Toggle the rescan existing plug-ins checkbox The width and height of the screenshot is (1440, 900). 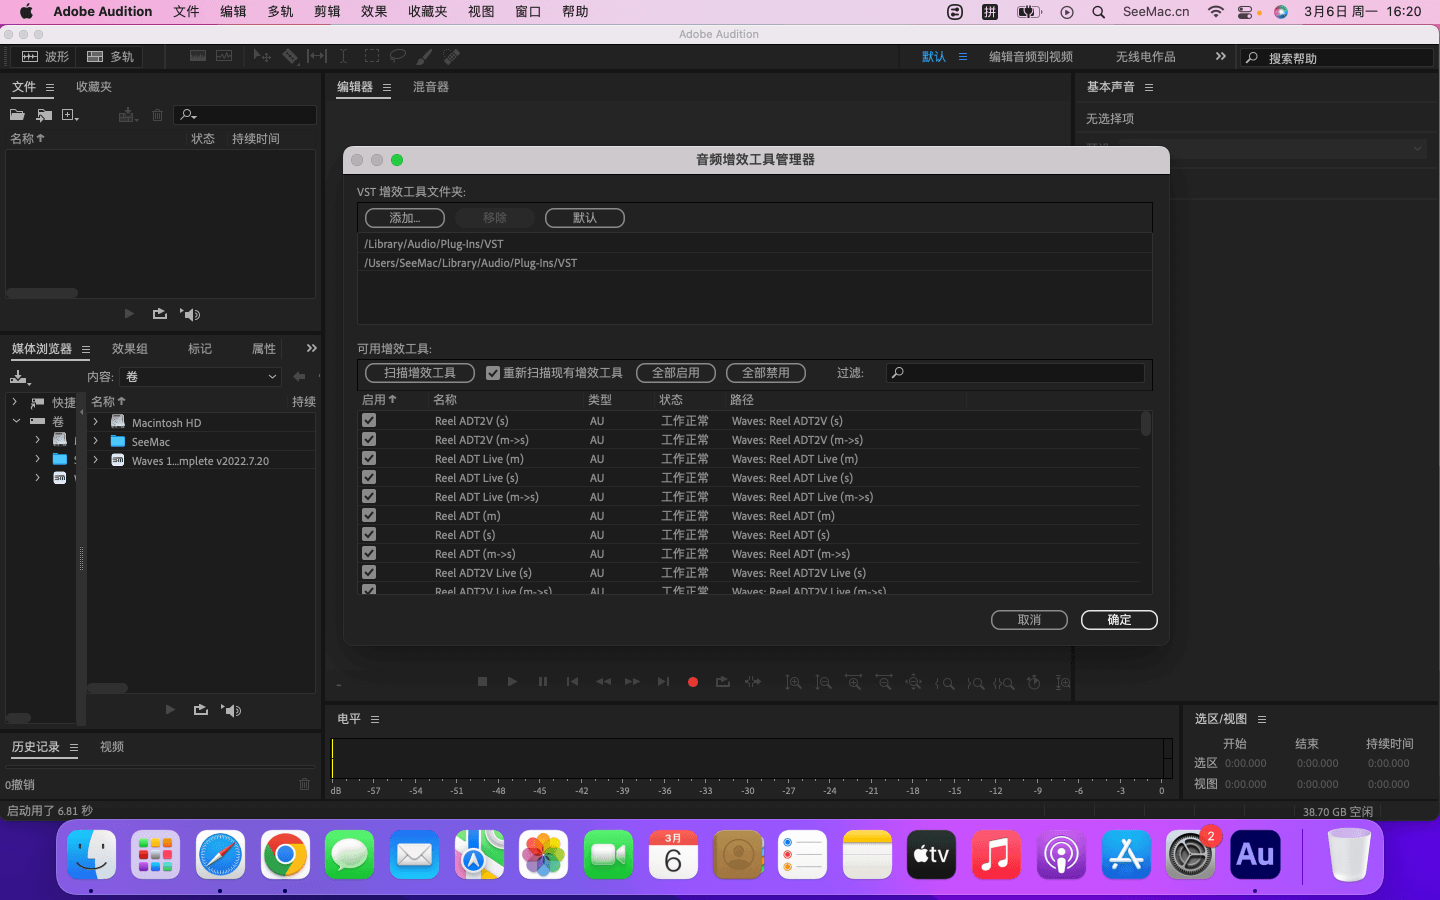click(x=493, y=373)
